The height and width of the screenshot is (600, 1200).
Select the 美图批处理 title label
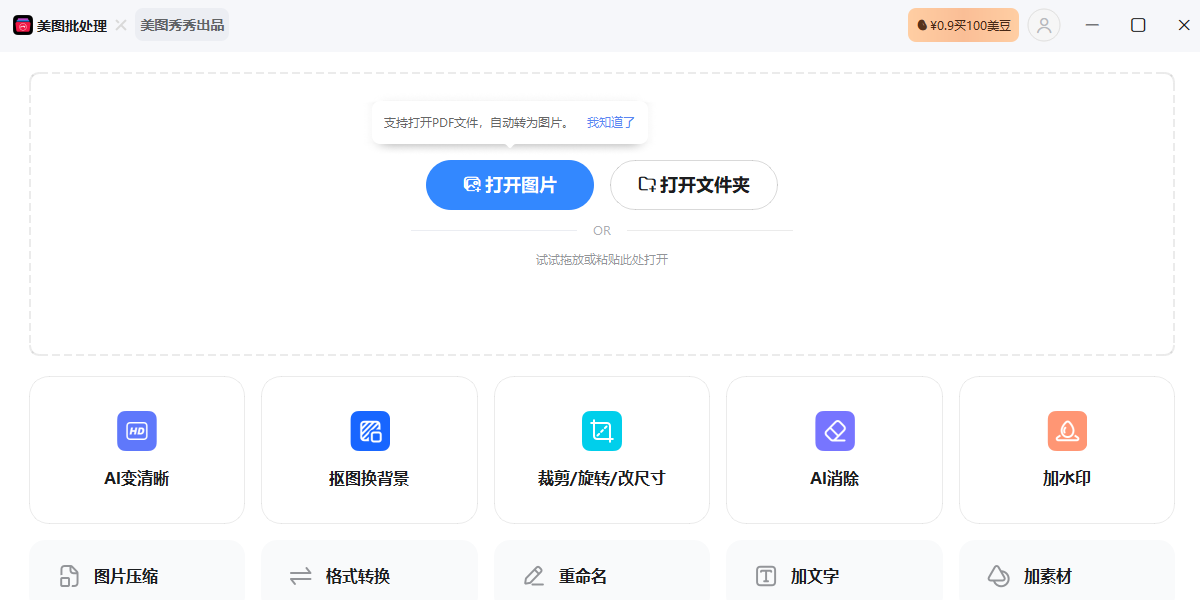tap(72, 26)
